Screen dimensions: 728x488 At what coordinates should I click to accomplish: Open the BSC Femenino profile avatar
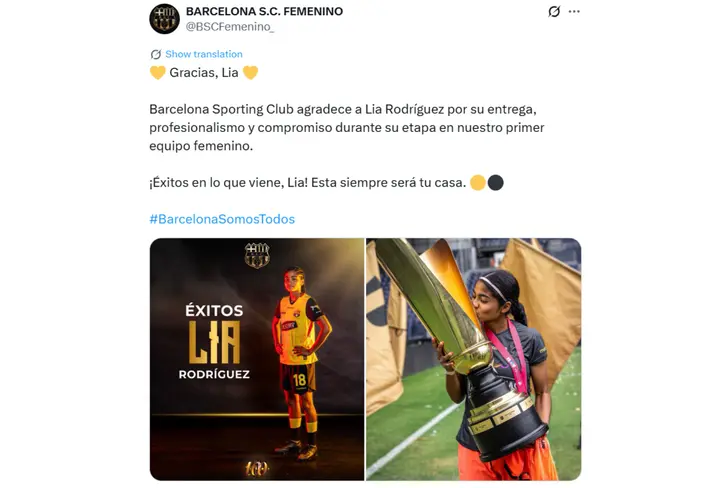pyautogui.click(x=164, y=19)
